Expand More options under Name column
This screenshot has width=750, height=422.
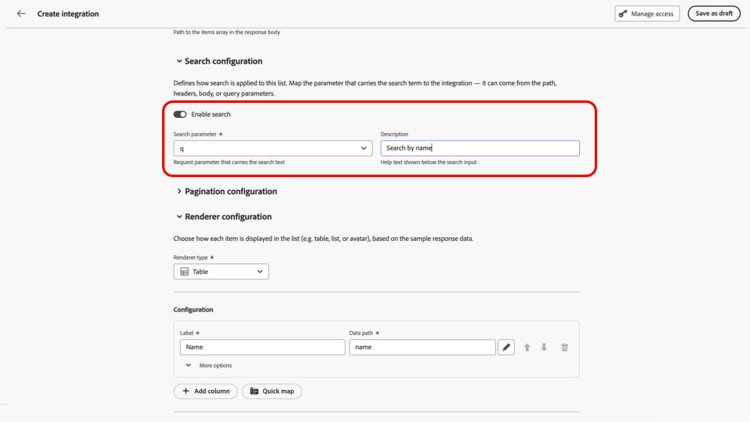pyautogui.click(x=208, y=365)
